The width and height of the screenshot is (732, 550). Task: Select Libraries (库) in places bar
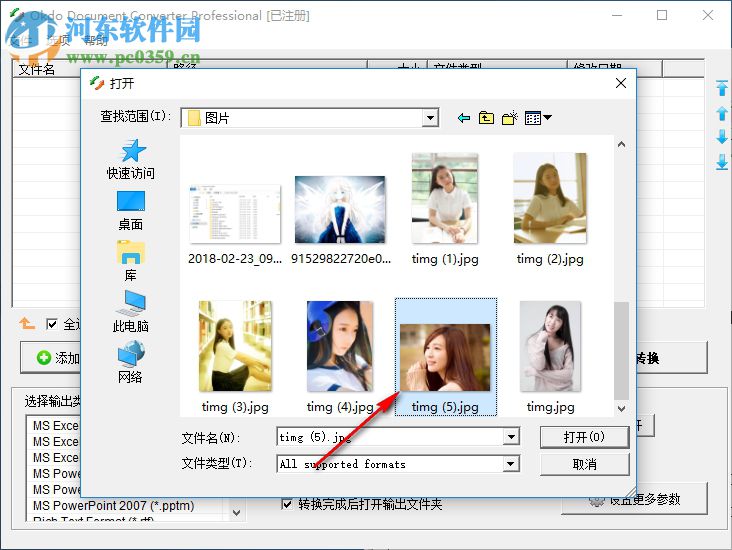(x=131, y=261)
